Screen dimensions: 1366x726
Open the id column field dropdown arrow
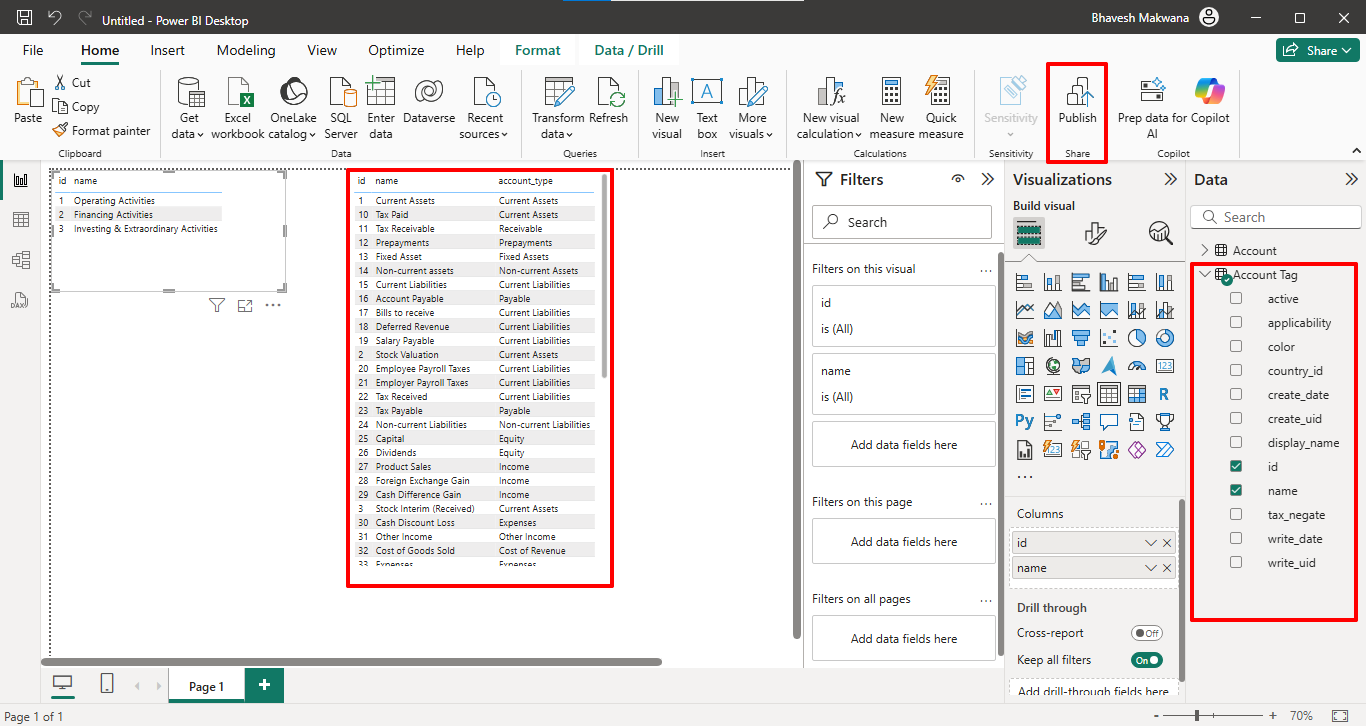tap(1150, 543)
